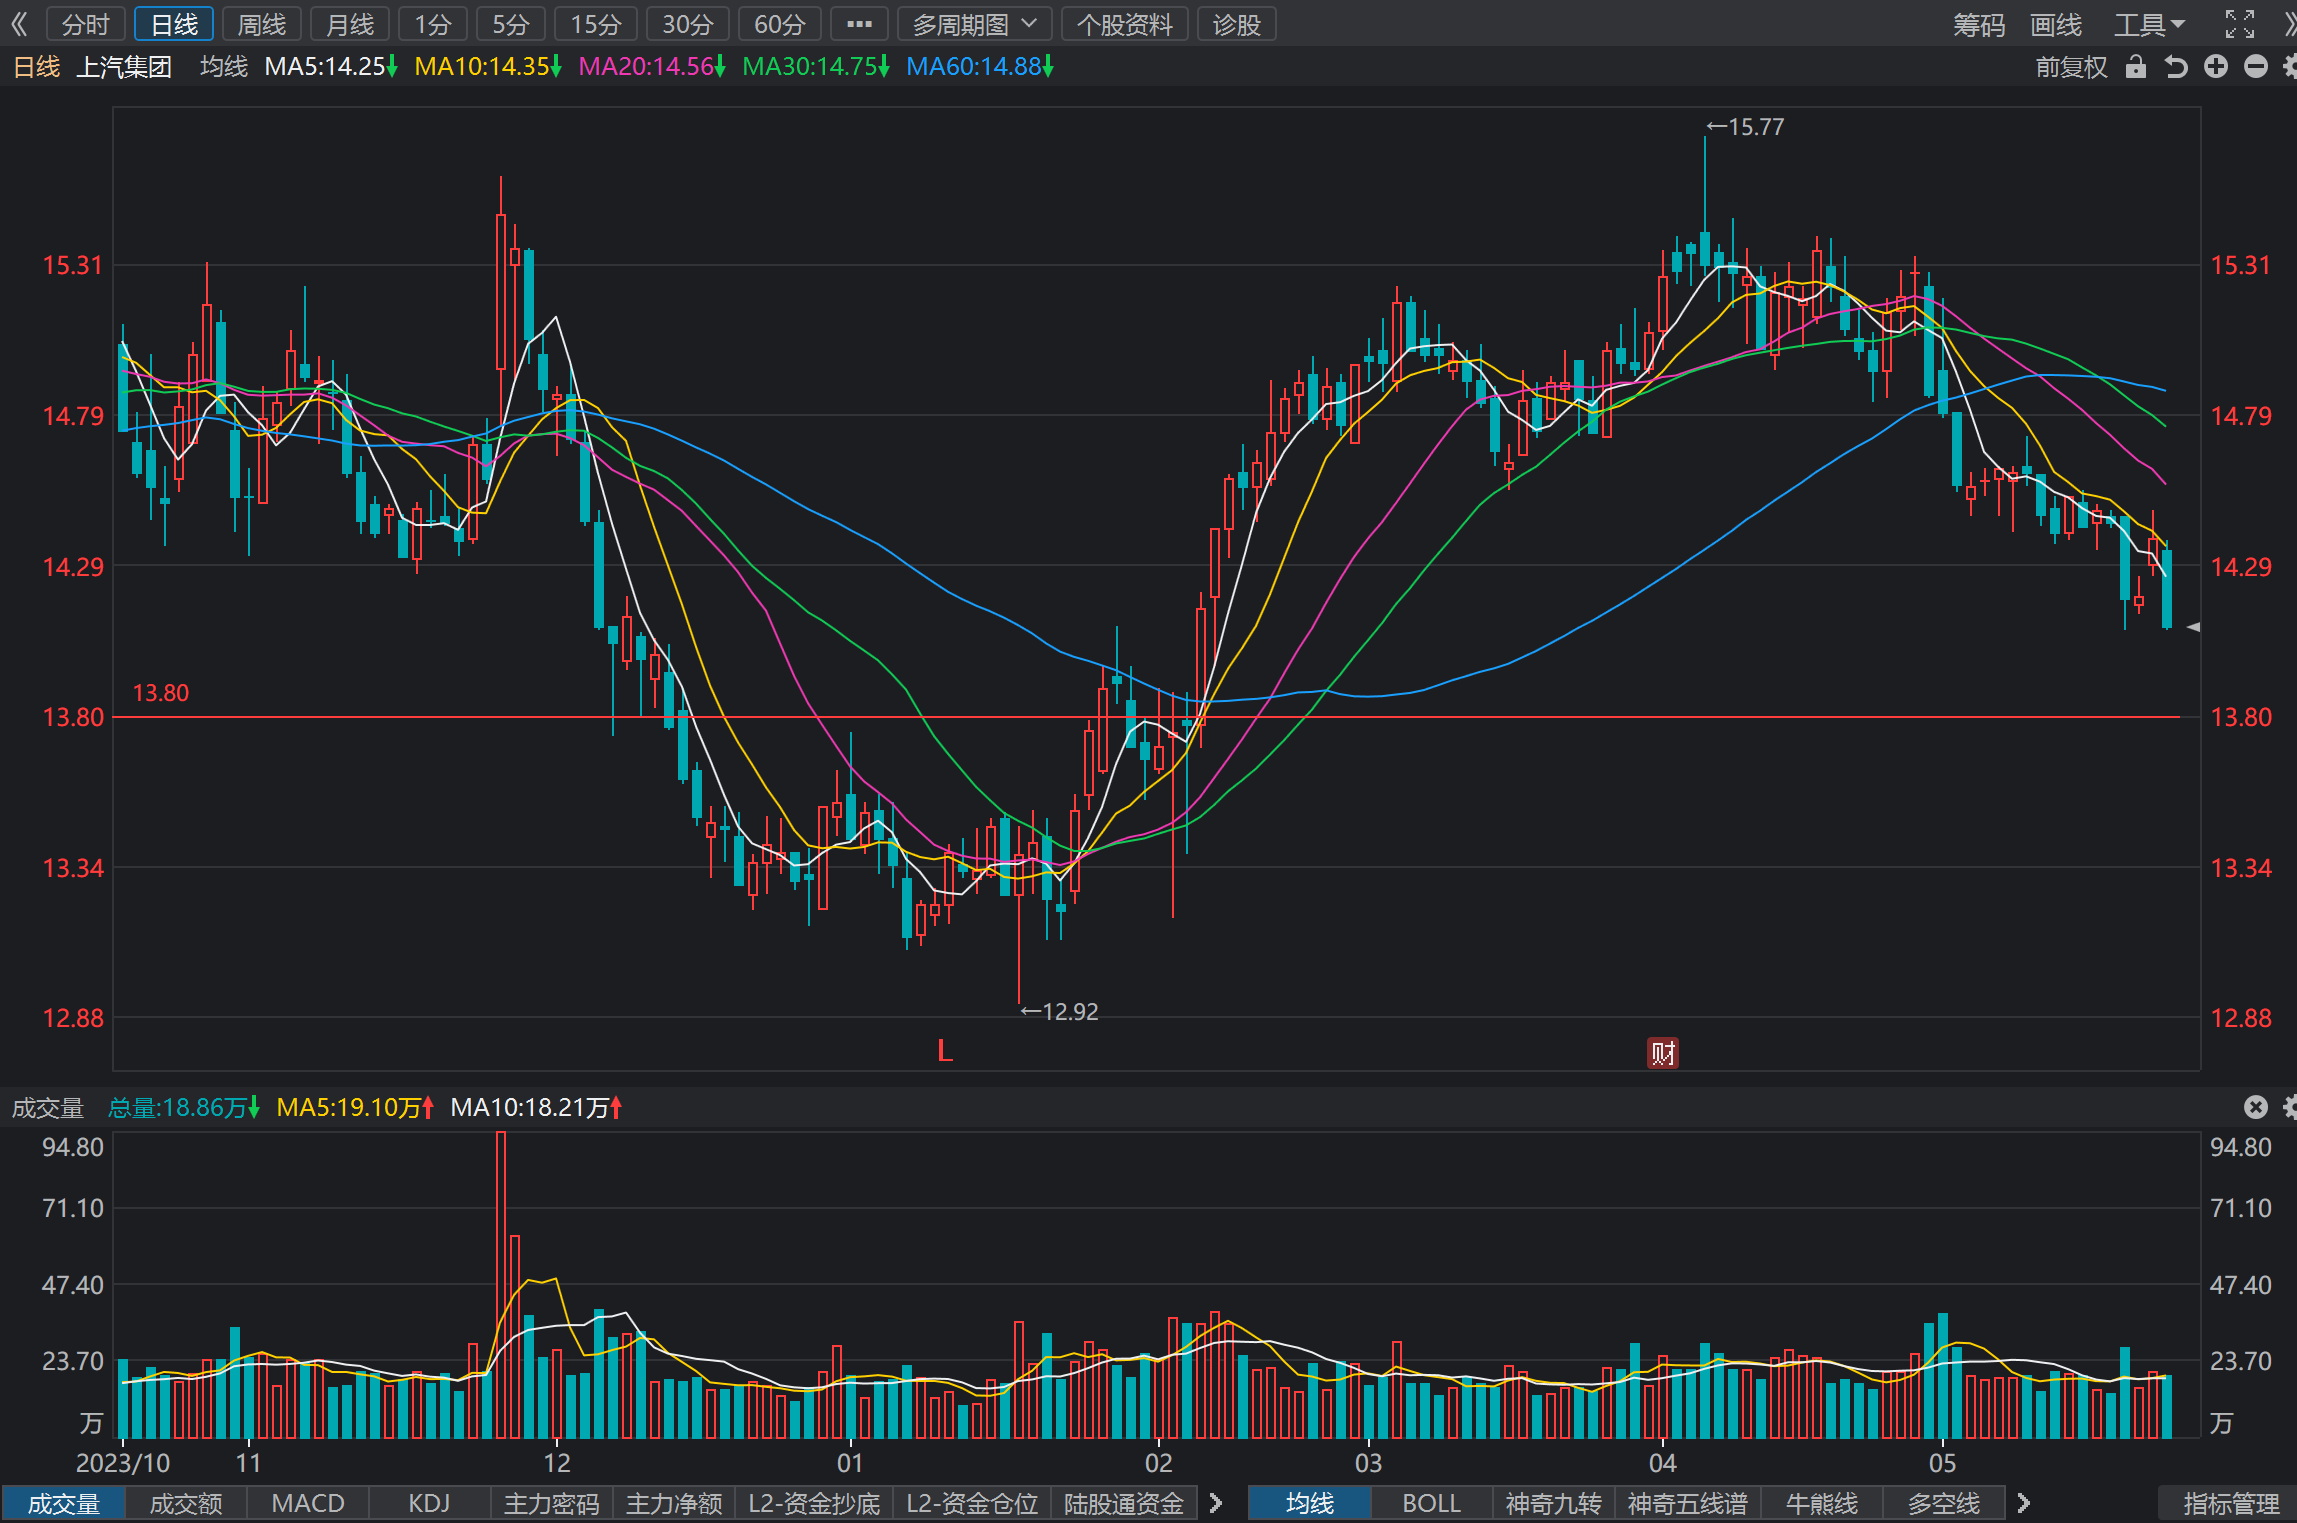Switch to 成交额 indicator tab

(x=186, y=1504)
